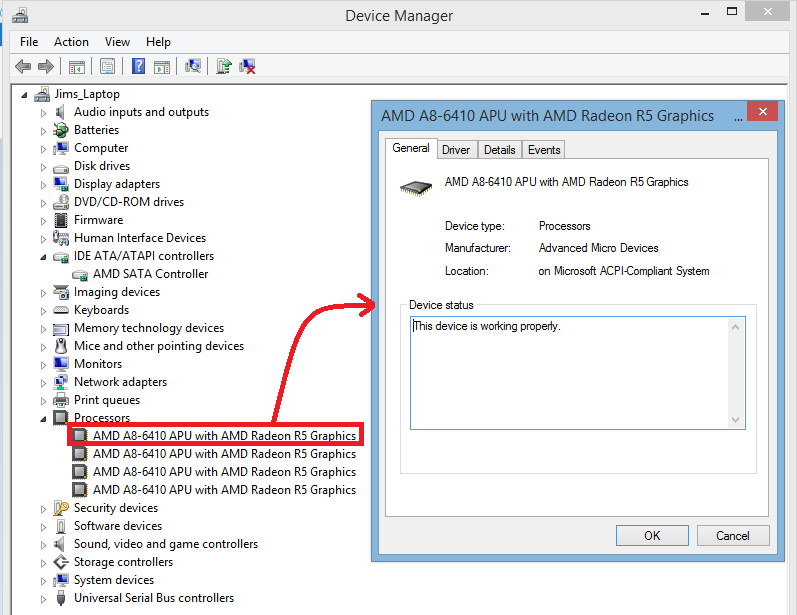Viewport: 797px width, 615px height.
Task: Select the last AMD A8-6410 processor entry
Action: click(214, 490)
